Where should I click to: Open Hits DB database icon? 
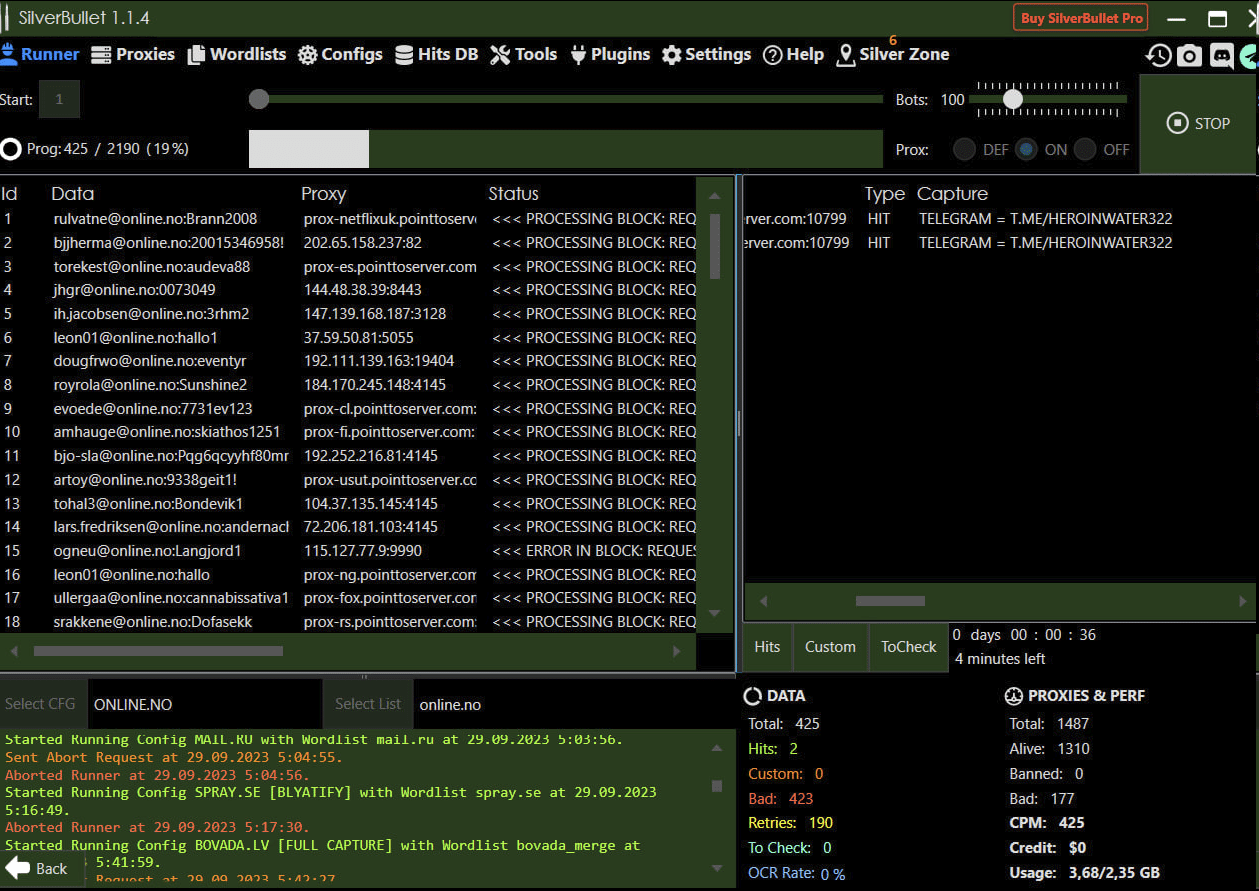tap(404, 55)
